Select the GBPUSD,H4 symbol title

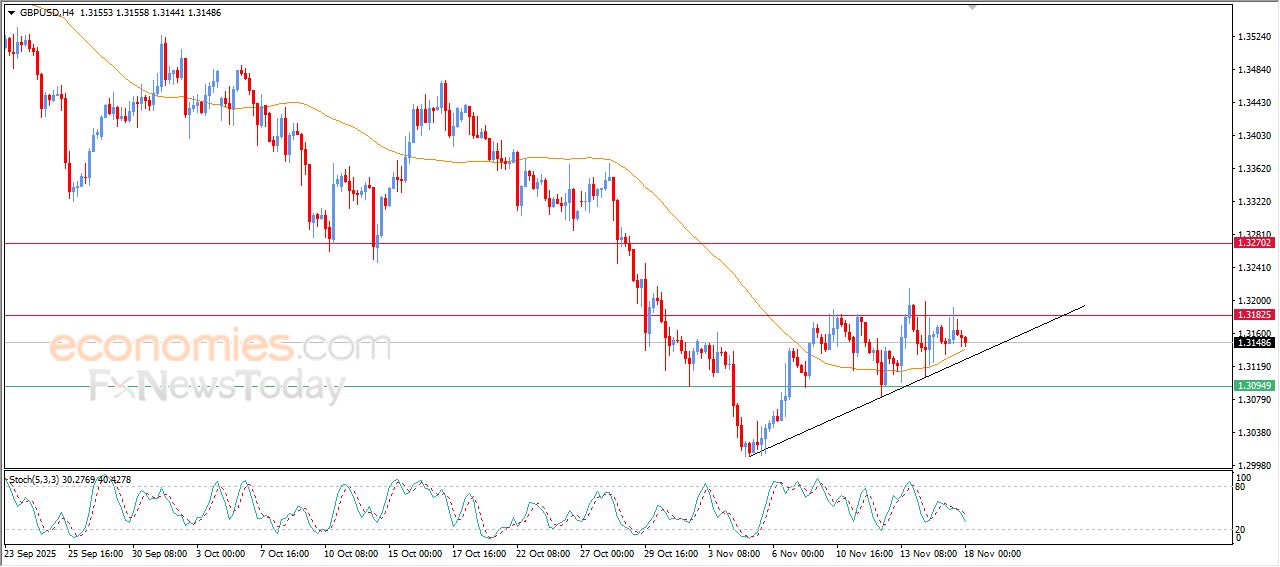click(46, 13)
